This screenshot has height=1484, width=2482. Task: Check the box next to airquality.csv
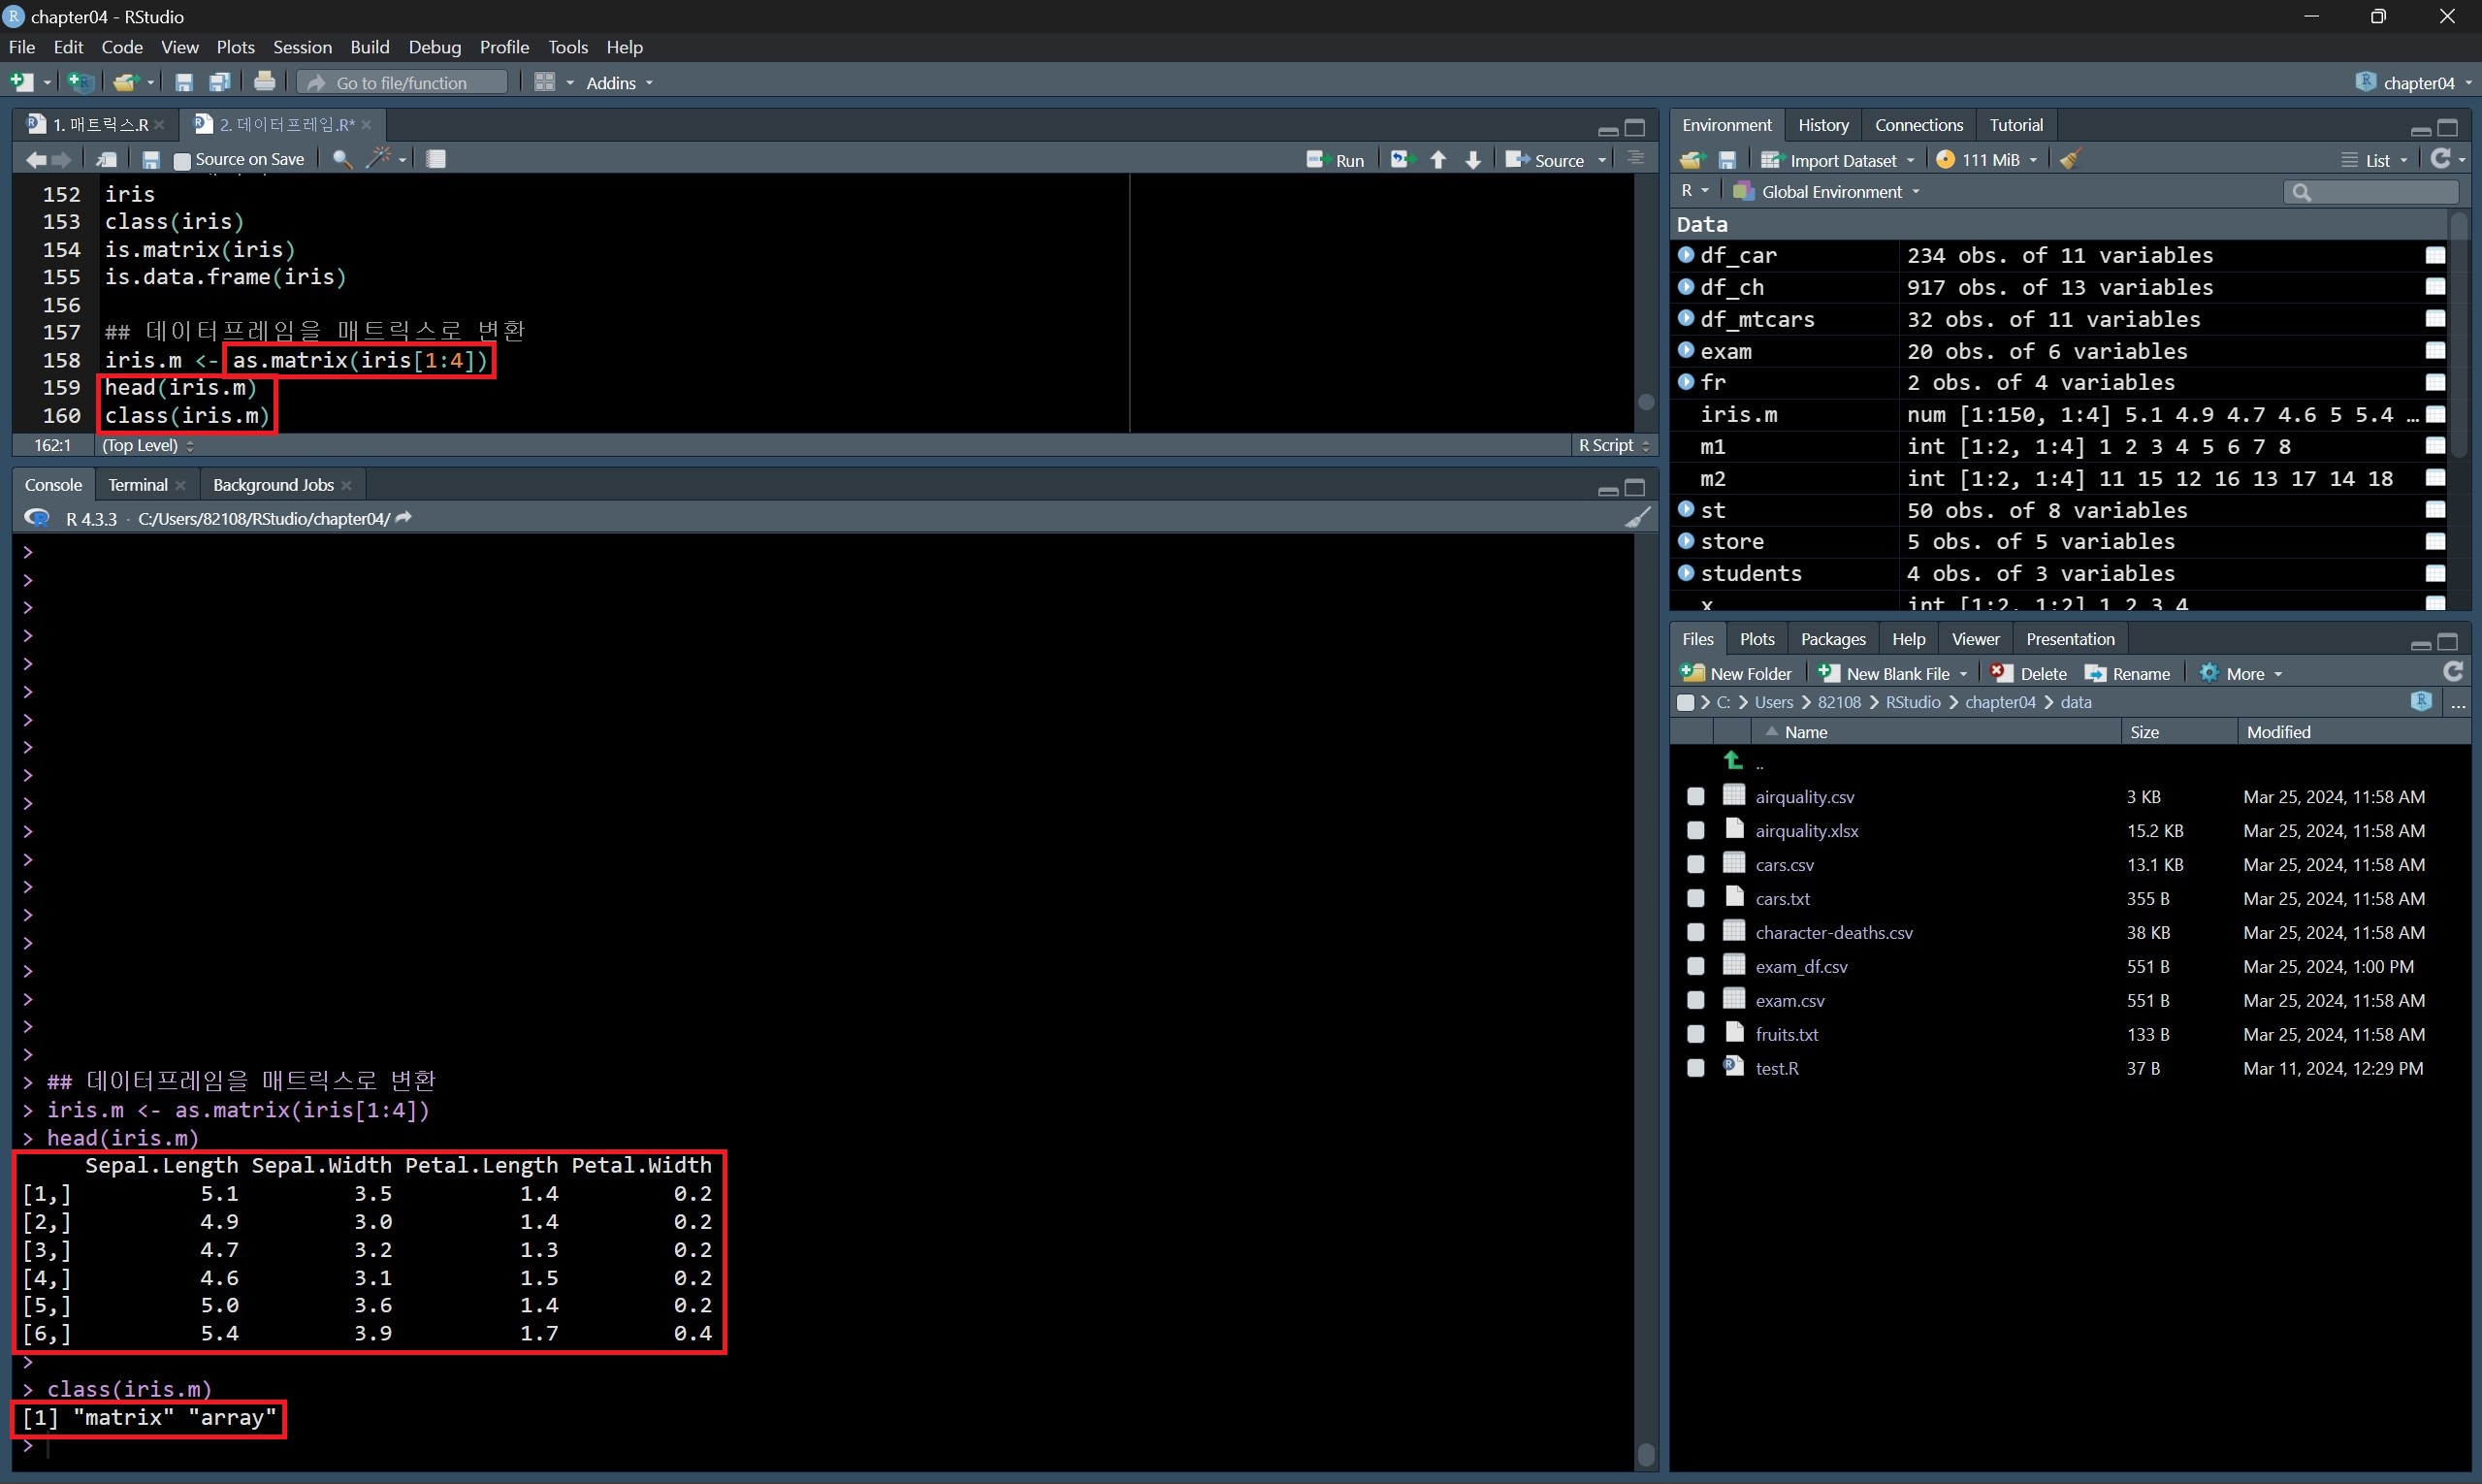pos(1695,797)
